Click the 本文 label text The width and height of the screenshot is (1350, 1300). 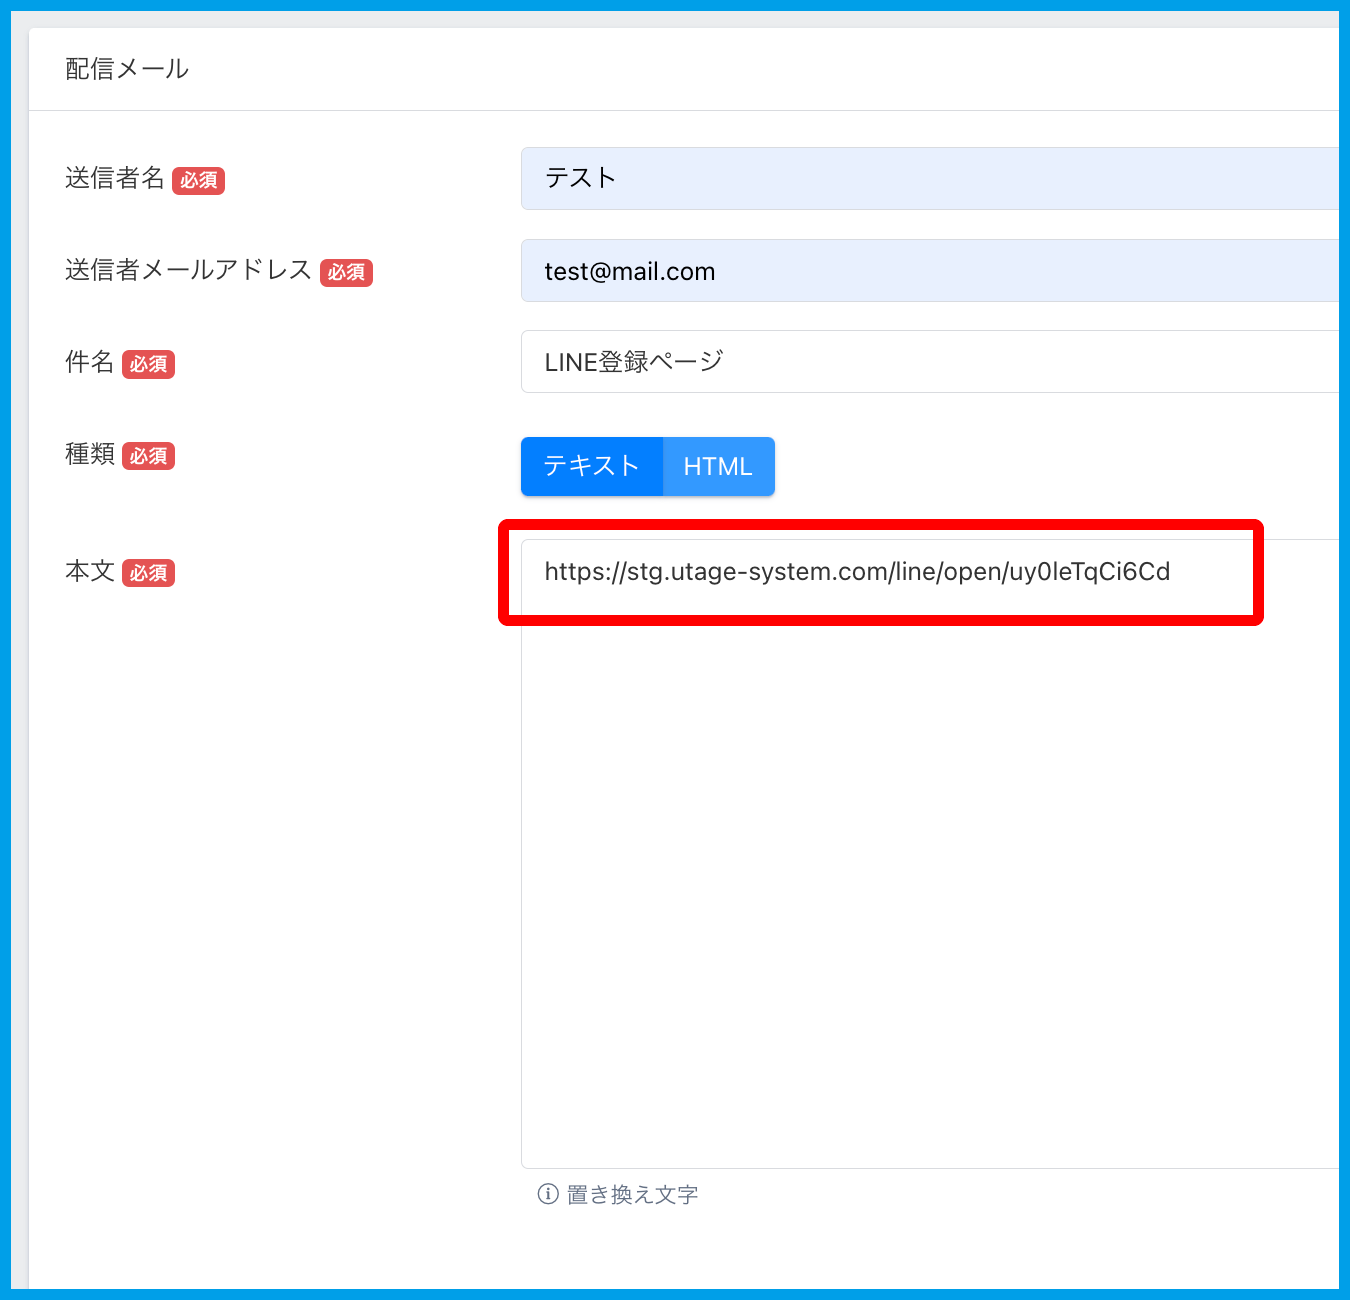coord(90,572)
